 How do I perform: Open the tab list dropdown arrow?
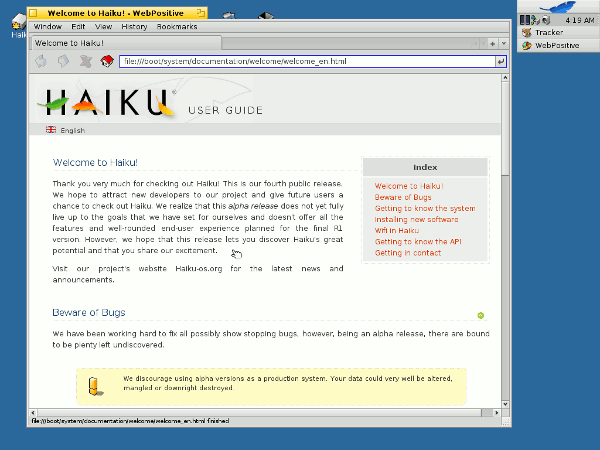pyautogui.click(x=504, y=44)
